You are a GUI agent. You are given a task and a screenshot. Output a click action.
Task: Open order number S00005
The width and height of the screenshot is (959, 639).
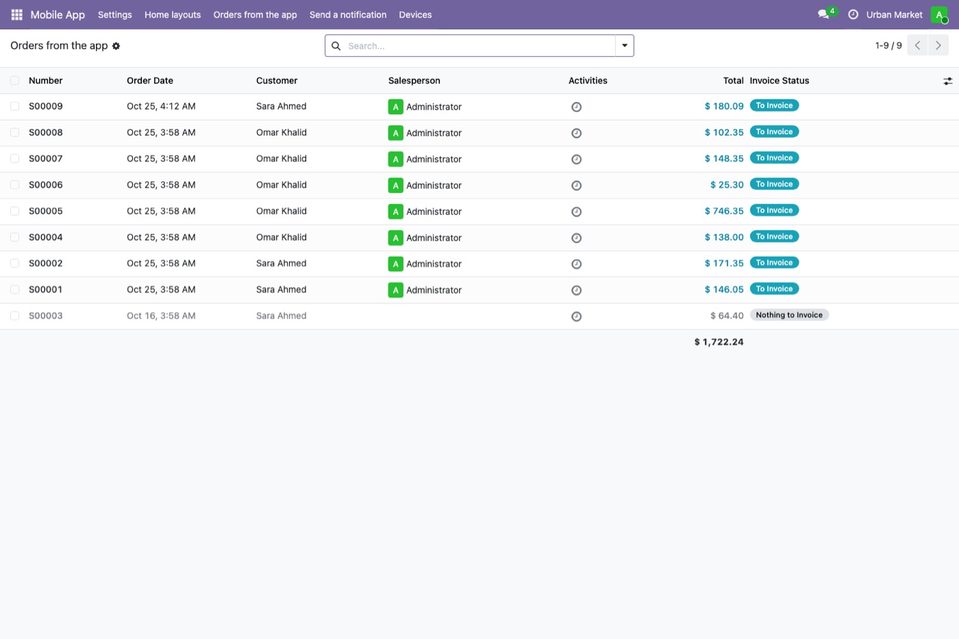pyautogui.click(x=46, y=211)
